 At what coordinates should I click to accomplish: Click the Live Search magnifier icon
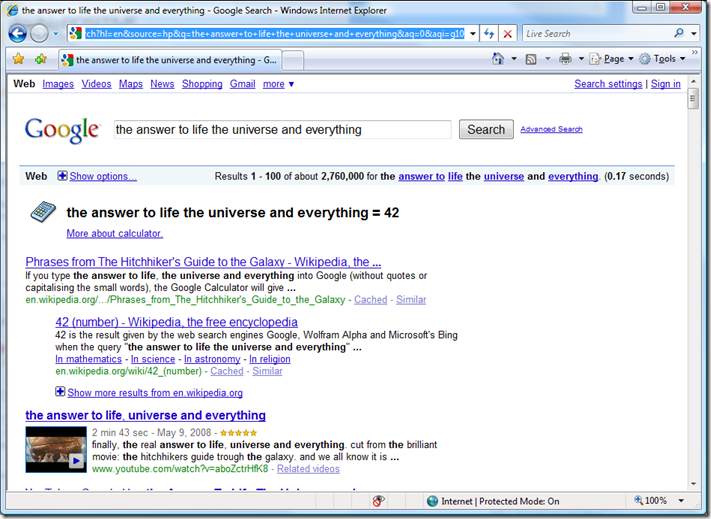pyautogui.click(x=679, y=33)
